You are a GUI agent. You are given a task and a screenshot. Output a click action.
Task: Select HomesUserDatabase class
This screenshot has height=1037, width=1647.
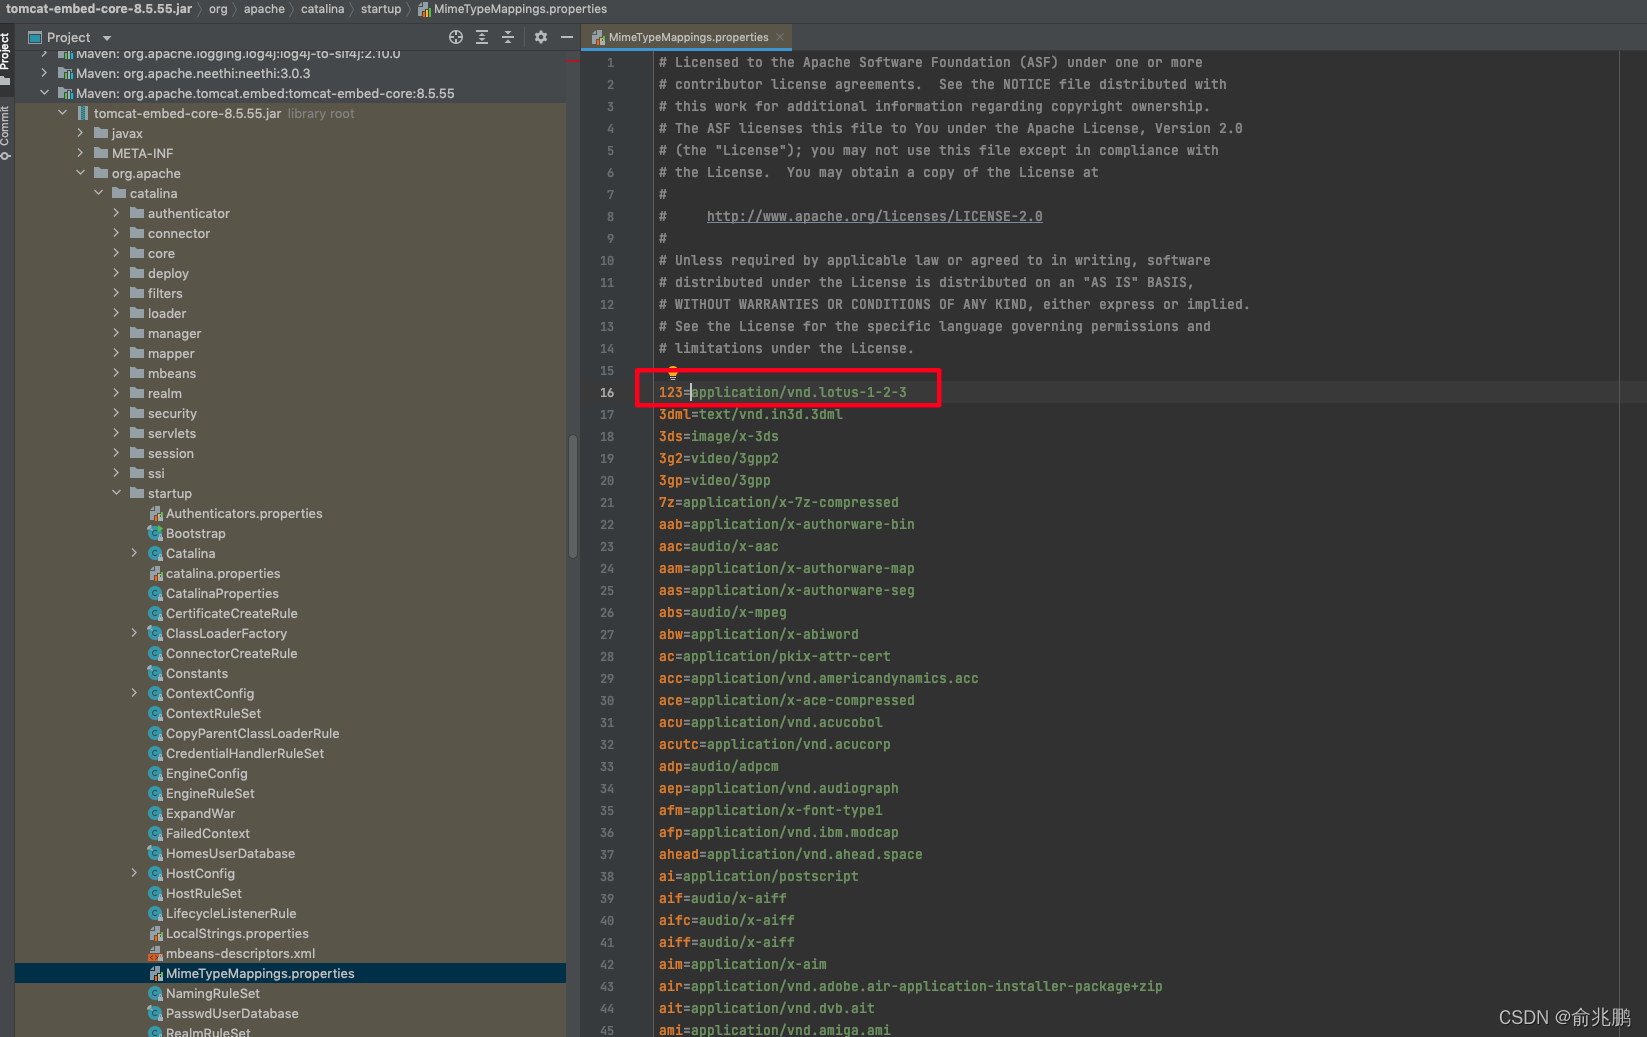[x=230, y=853]
